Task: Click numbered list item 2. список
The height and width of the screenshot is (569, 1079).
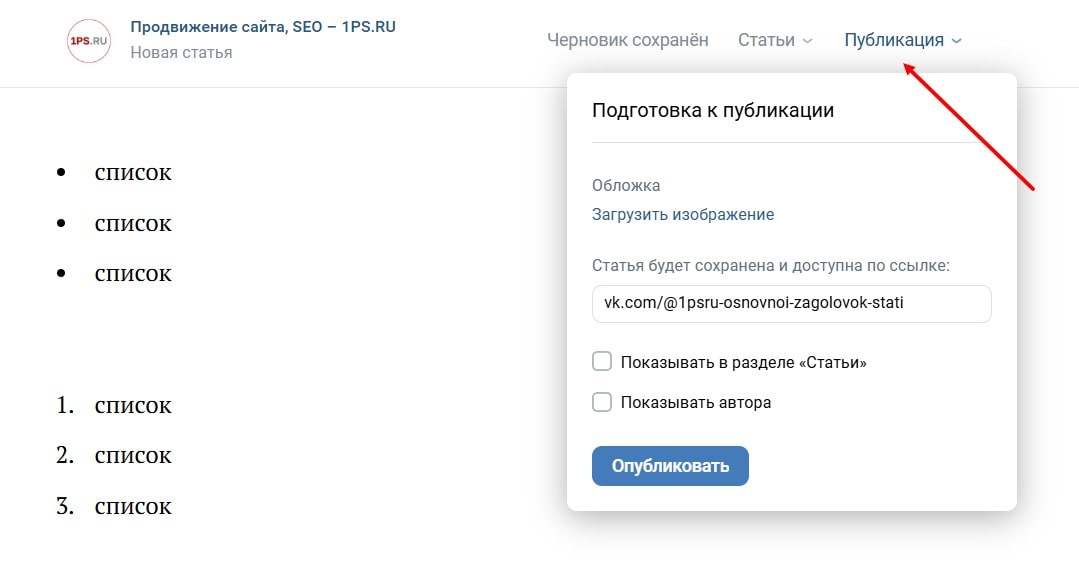Action: click(114, 455)
